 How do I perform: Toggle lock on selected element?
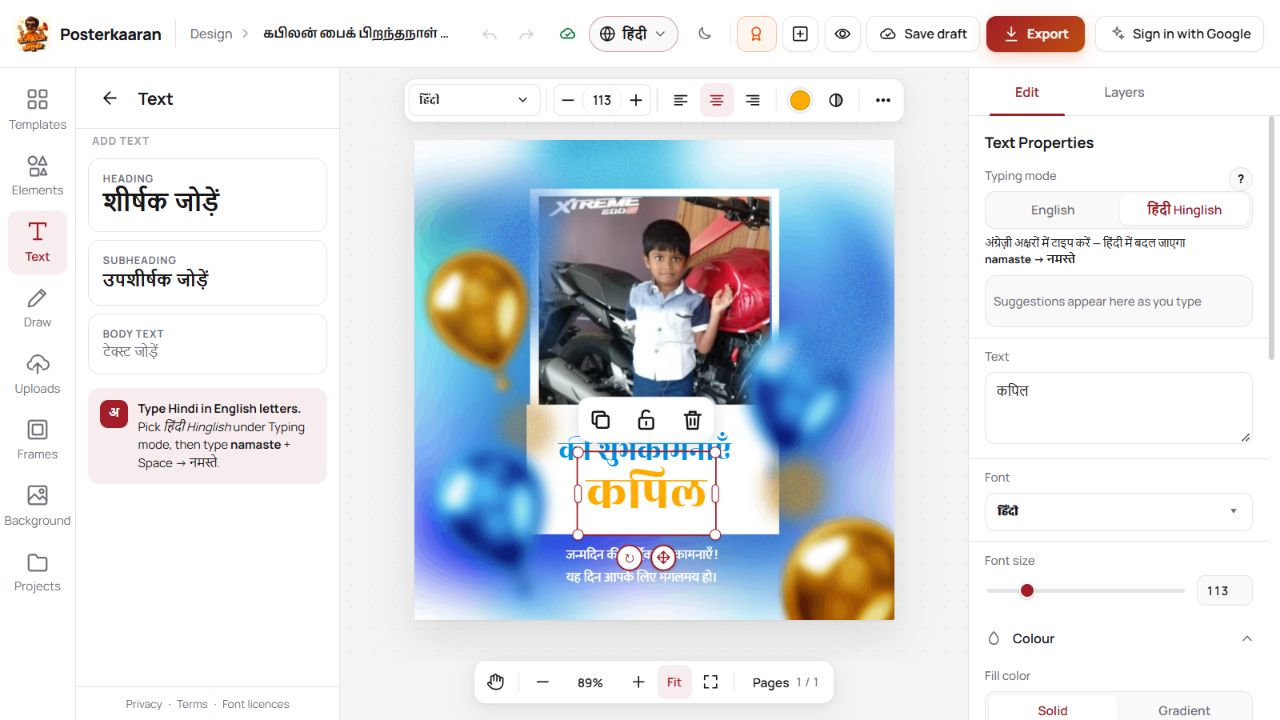pos(646,420)
